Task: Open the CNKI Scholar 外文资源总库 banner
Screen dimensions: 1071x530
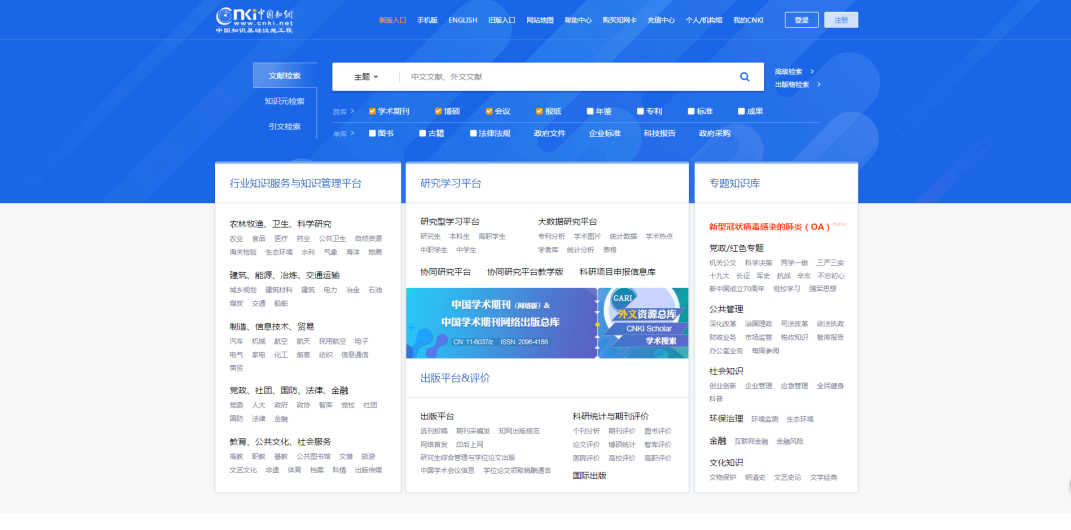Action: pyautogui.click(x=643, y=323)
